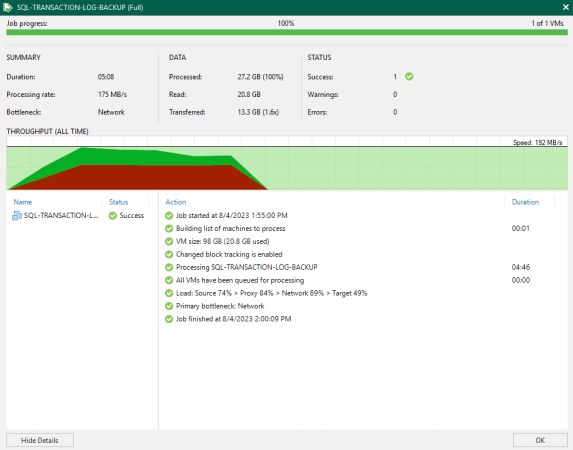Select 'All VMs have been queued for processing' entry
This screenshot has width=573, height=450.
click(240, 280)
